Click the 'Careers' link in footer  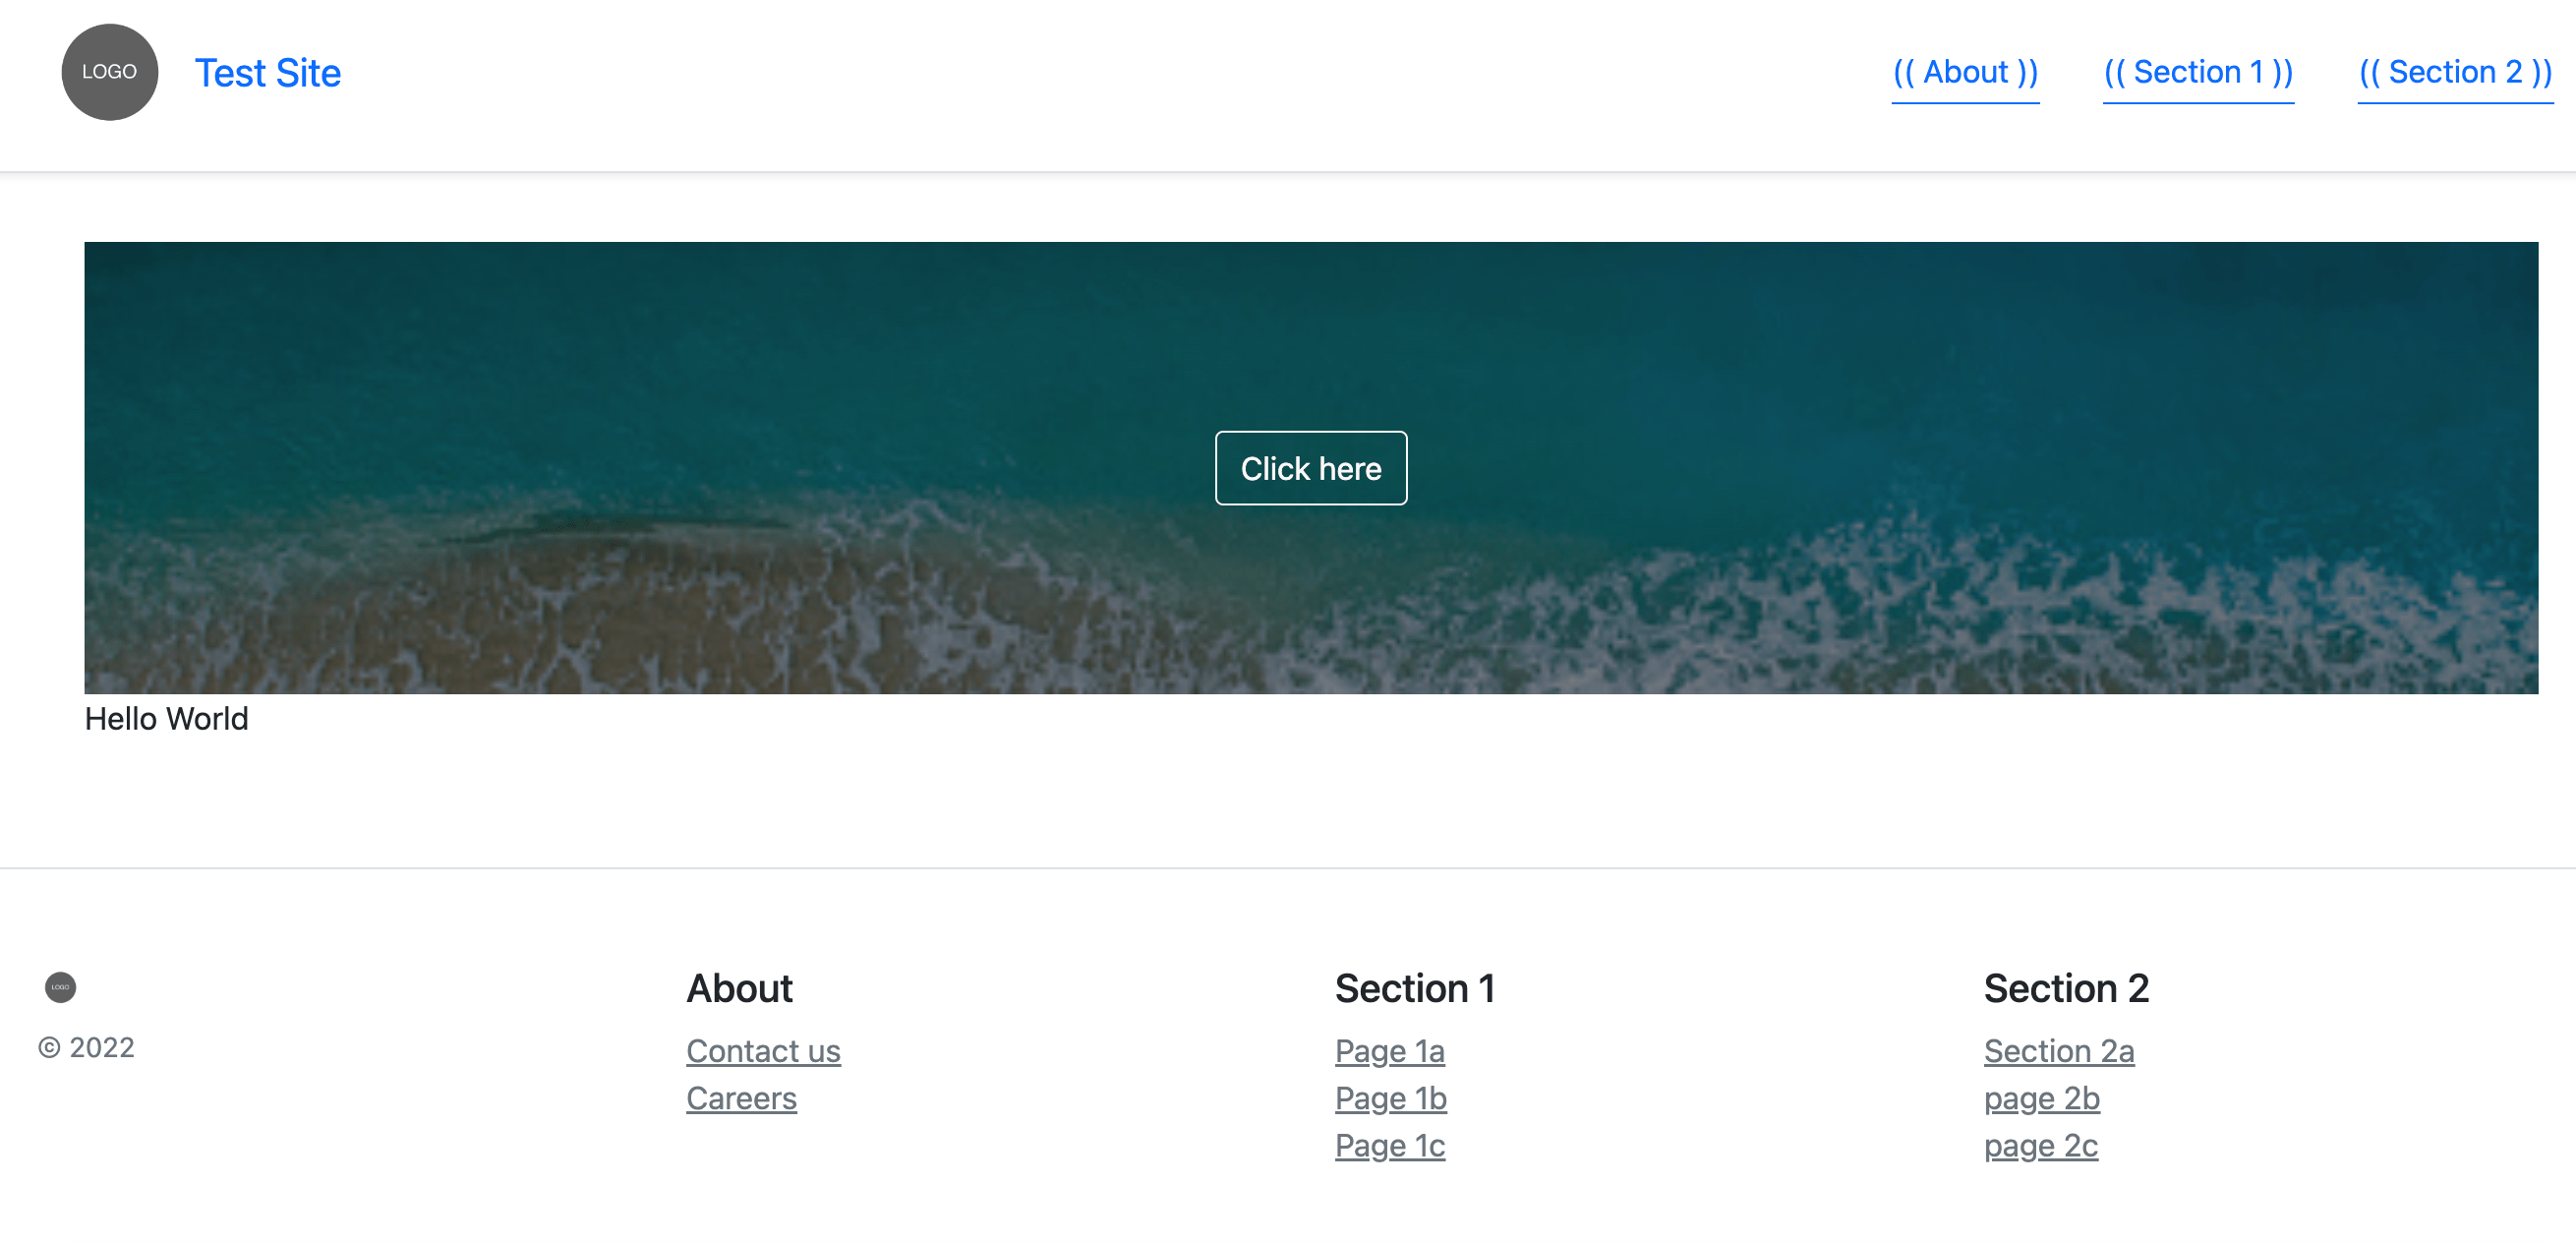[x=741, y=1098]
